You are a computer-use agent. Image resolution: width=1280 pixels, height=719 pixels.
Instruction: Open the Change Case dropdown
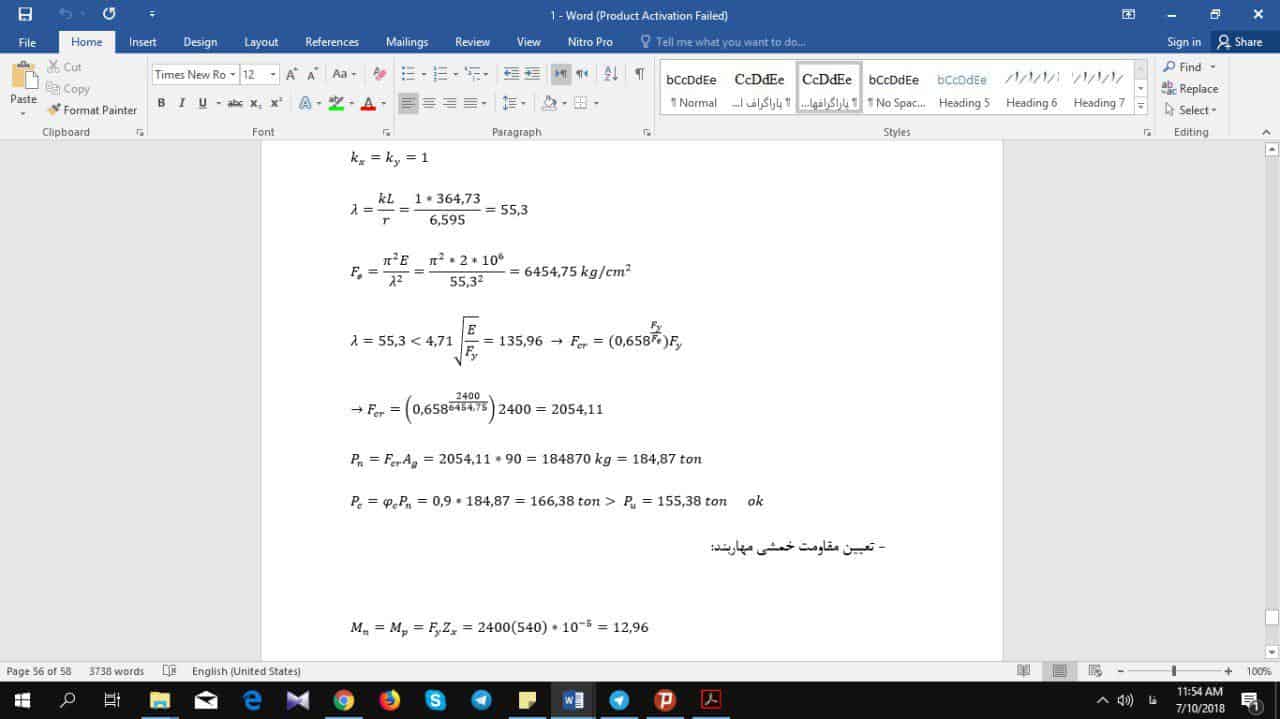coord(344,74)
